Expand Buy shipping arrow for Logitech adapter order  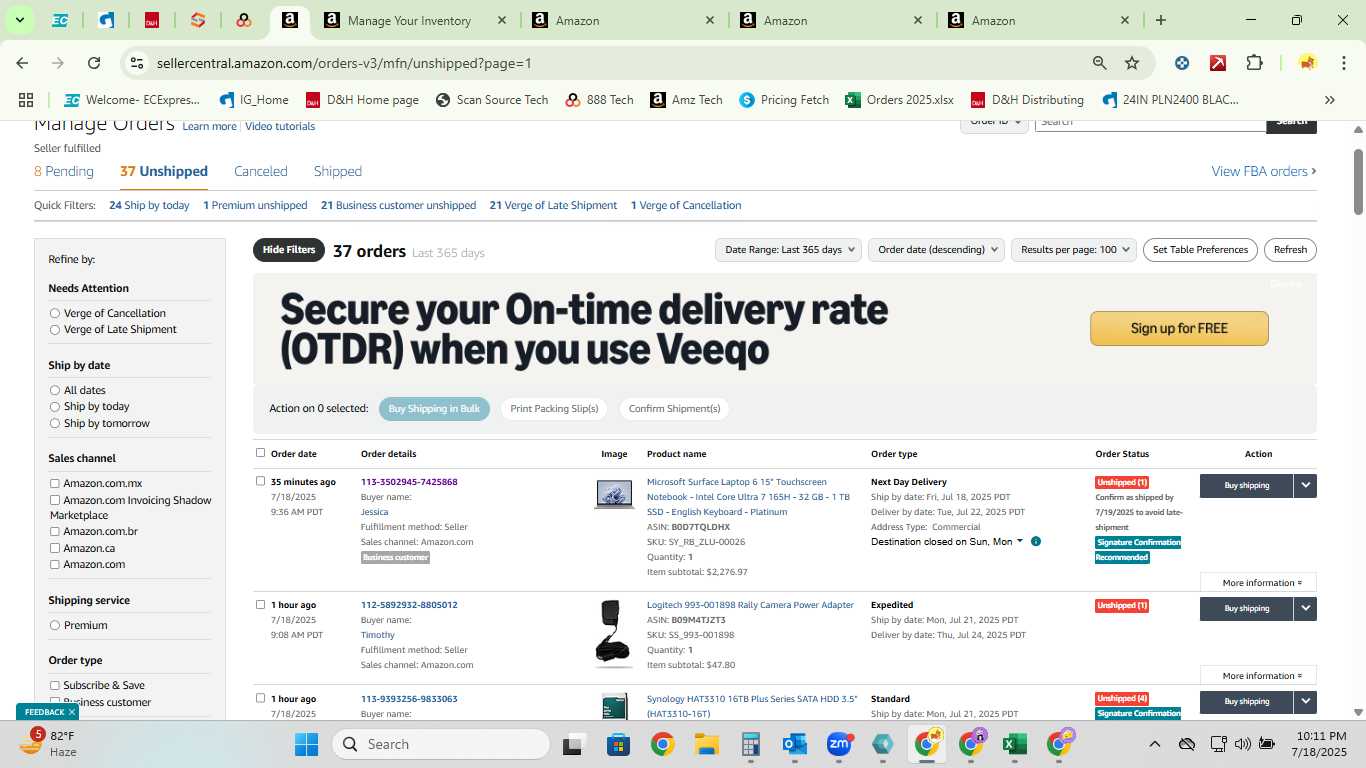point(1305,608)
